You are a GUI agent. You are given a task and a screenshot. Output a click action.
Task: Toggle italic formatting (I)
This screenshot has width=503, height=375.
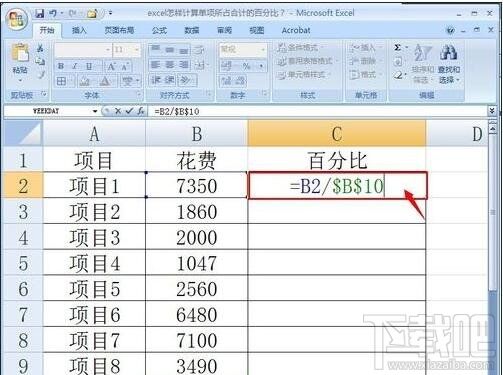click(x=75, y=66)
